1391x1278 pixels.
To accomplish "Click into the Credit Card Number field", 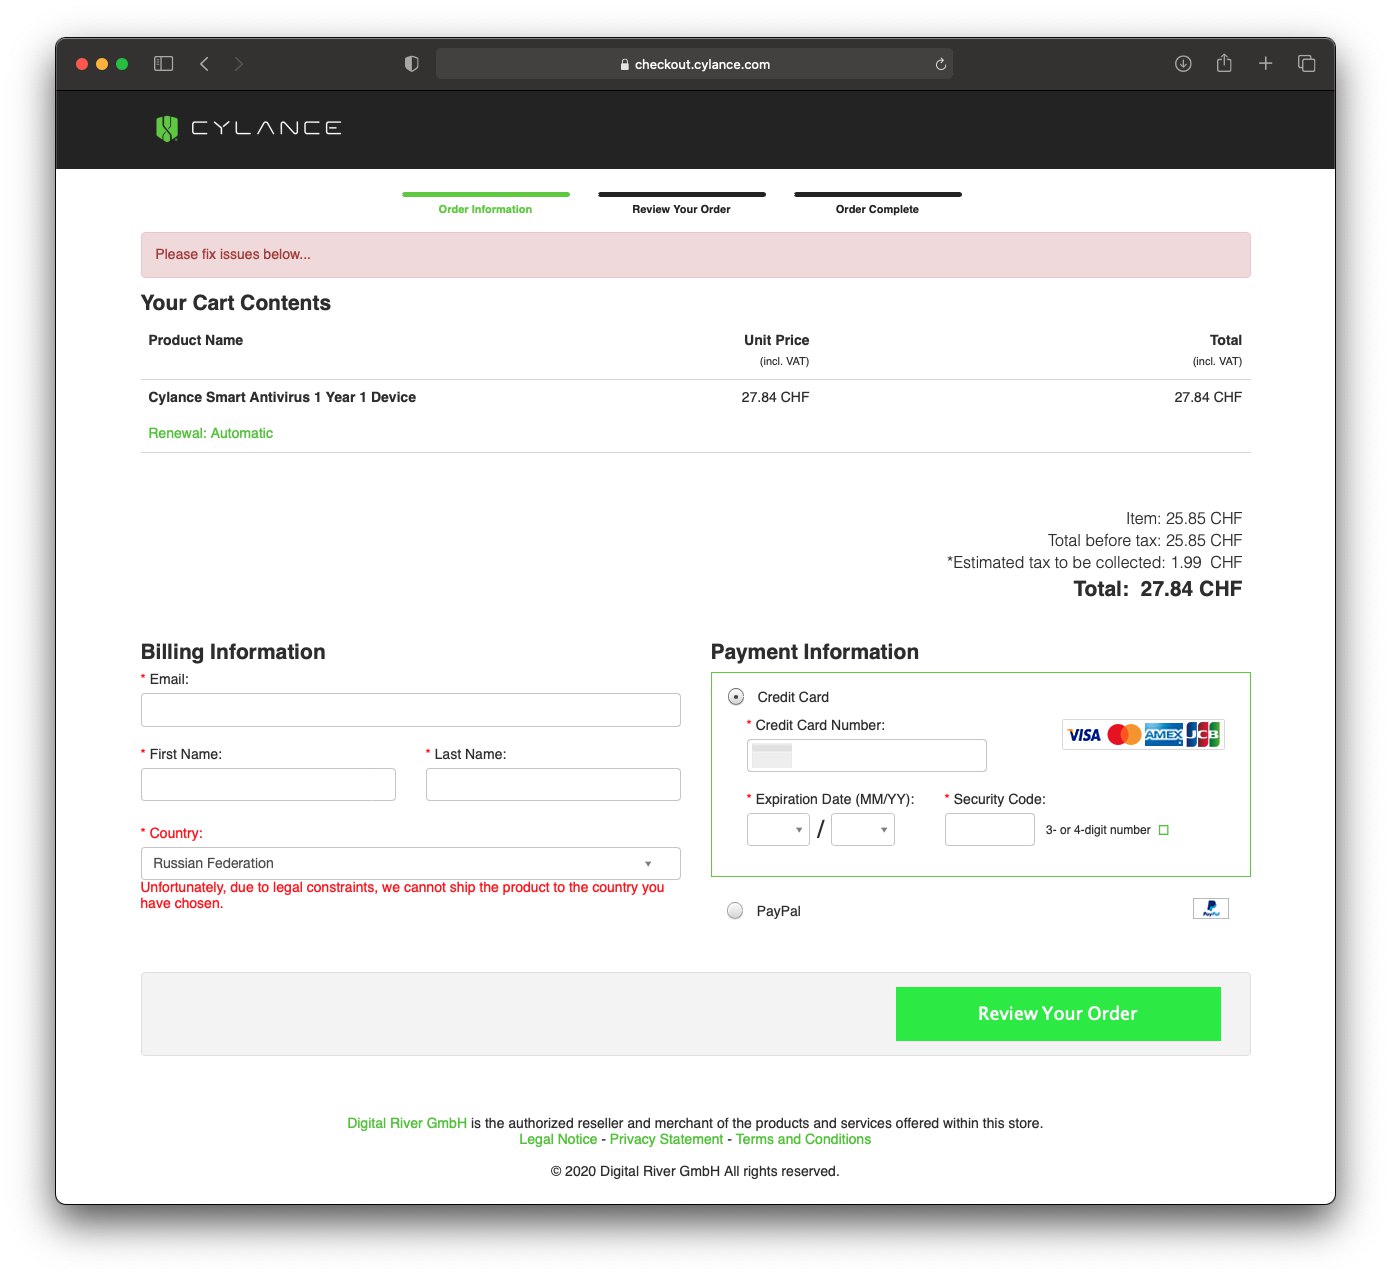I will [866, 755].
